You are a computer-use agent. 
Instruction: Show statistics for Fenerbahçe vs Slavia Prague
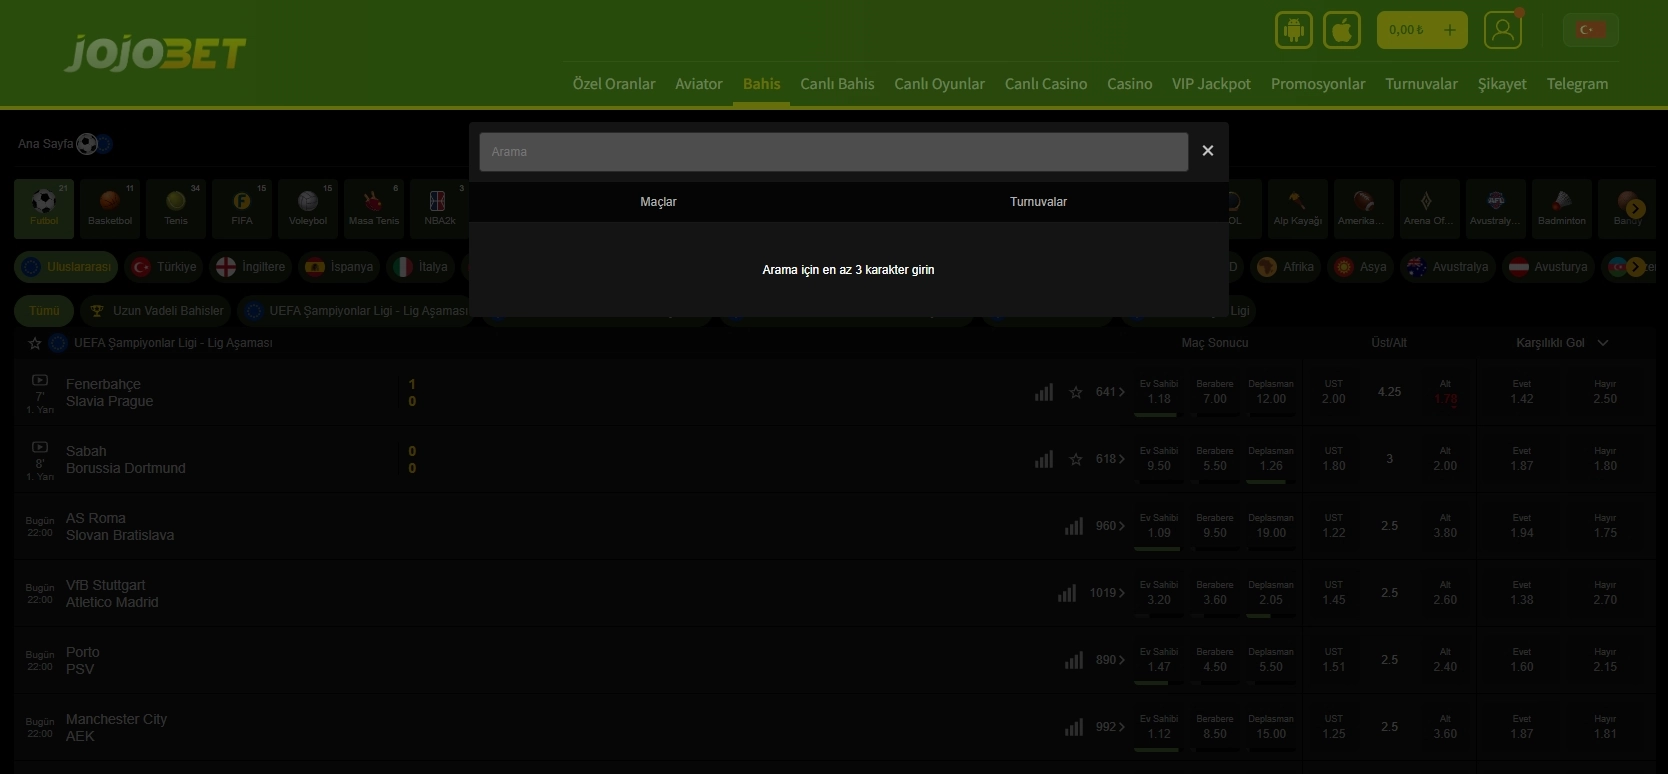click(x=1044, y=392)
